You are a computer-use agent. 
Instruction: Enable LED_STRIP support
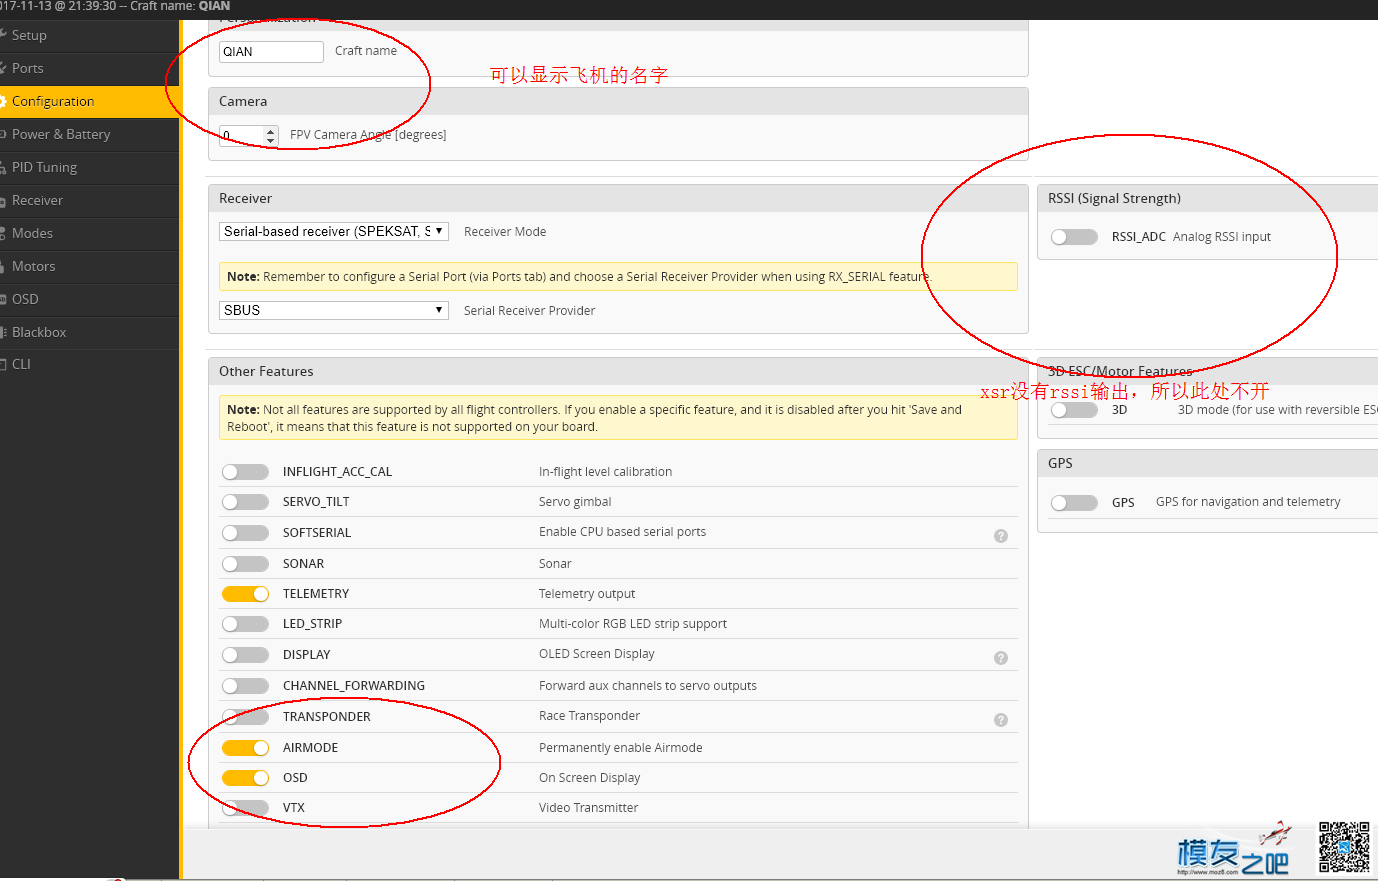click(245, 624)
